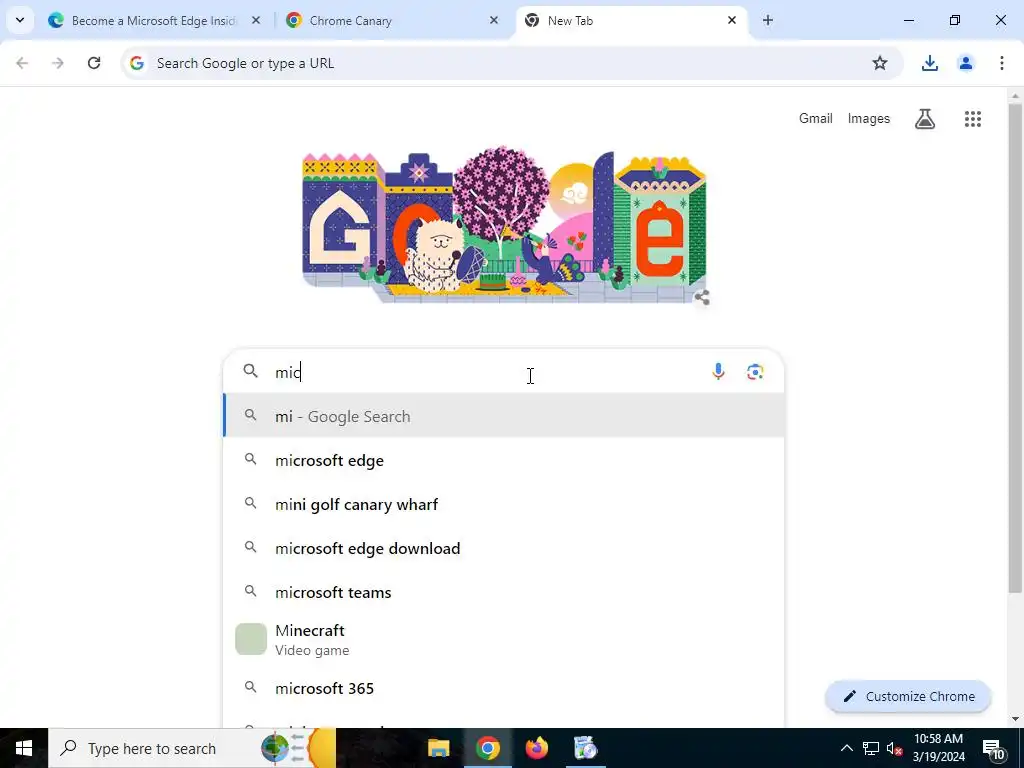Bookmark this tab with the star icon

tap(880, 63)
